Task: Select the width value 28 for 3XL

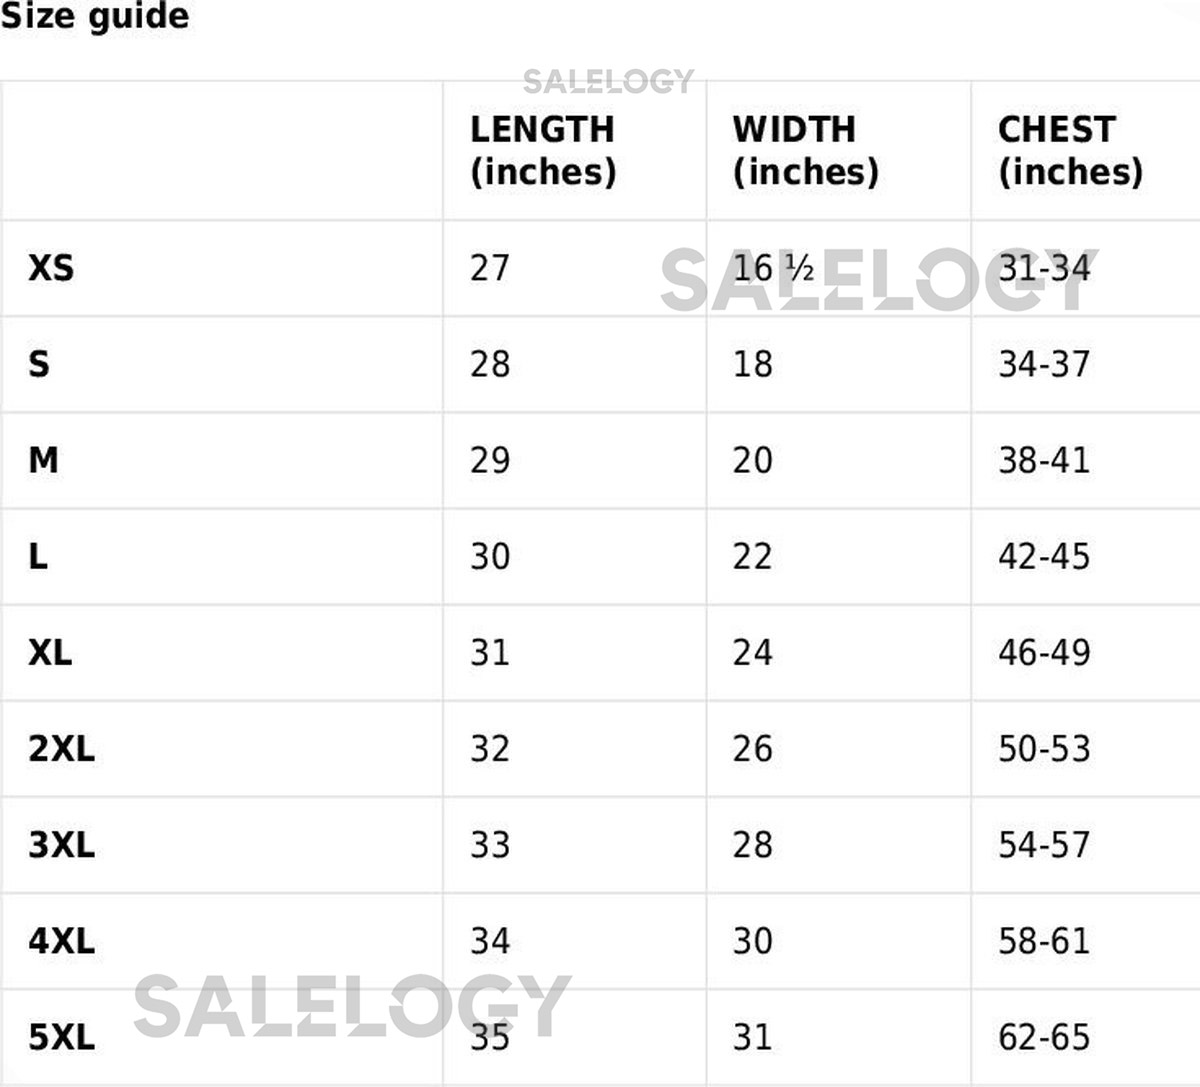Action: pos(752,845)
